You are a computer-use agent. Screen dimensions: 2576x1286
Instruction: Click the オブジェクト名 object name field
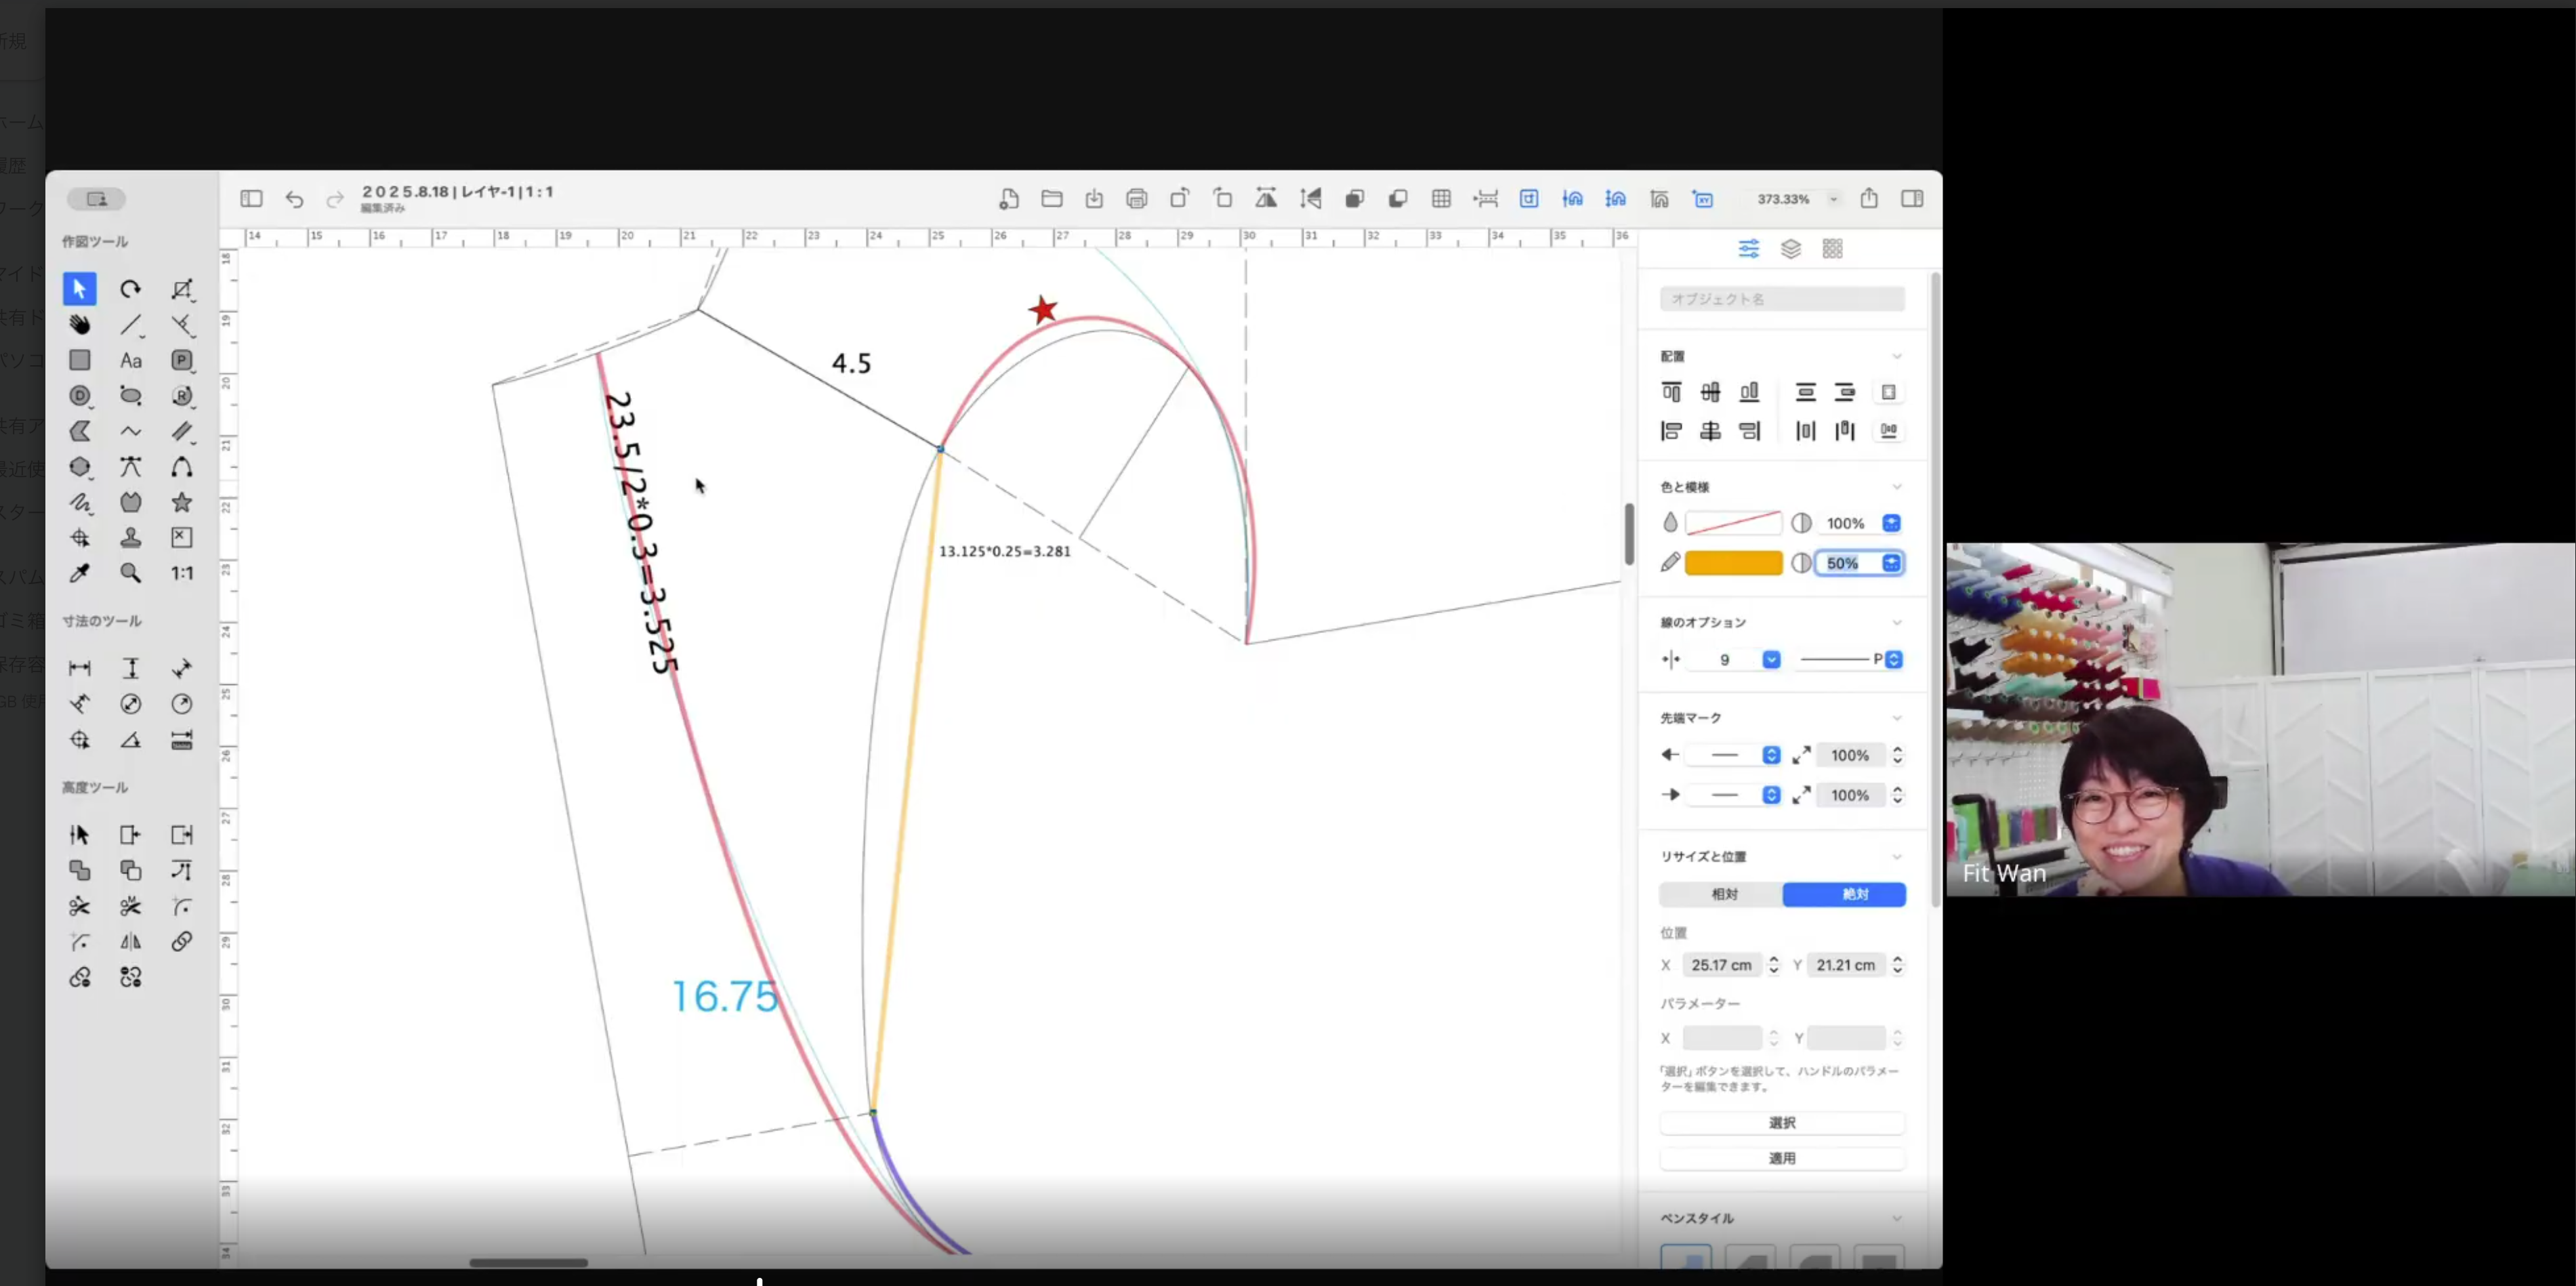(x=1781, y=299)
